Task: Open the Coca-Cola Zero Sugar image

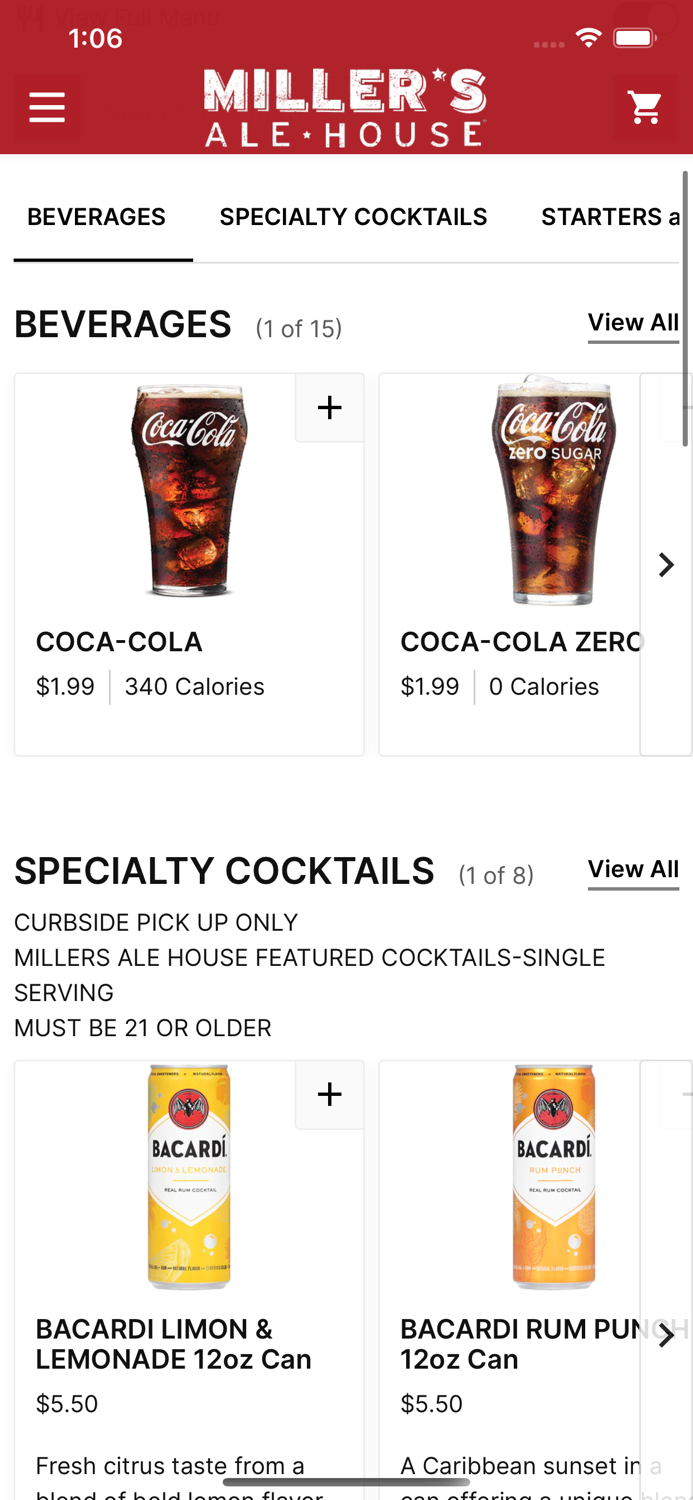Action: tap(553, 490)
